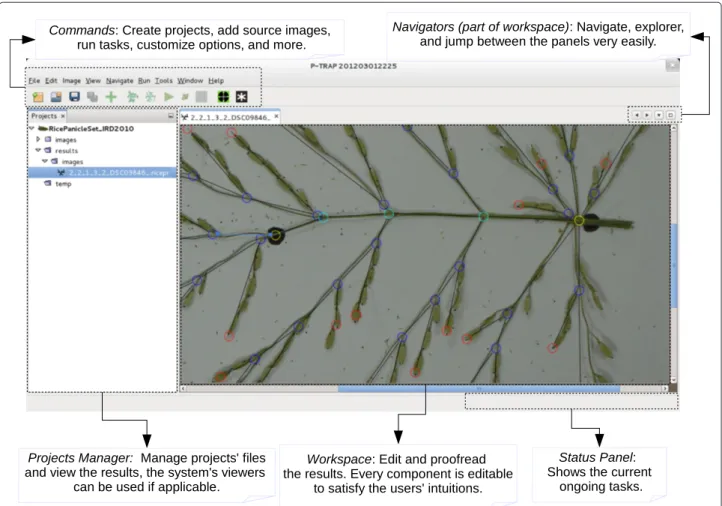Click the New Project toolbar icon
This screenshot has width=722, height=506.
38,97
